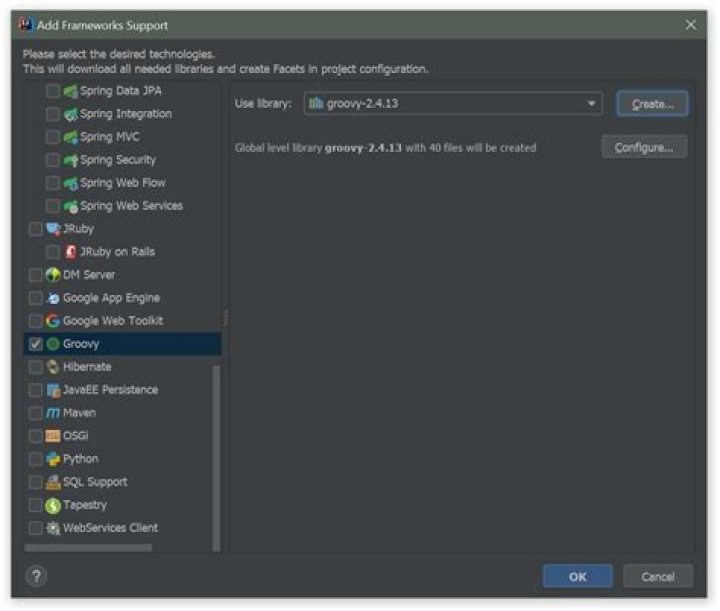
Task: Select the Spring Integration label
Action: (x=126, y=114)
